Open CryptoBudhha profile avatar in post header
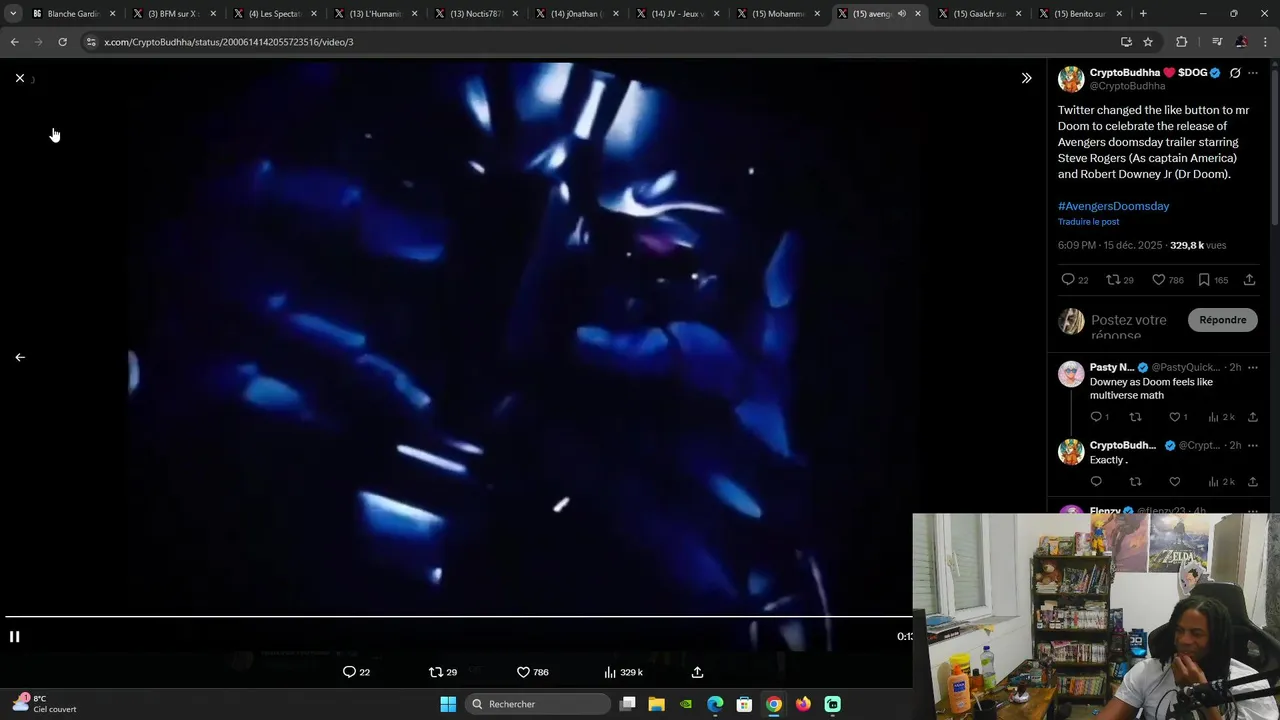This screenshot has width=1280, height=720. click(x=1071, y=79)
